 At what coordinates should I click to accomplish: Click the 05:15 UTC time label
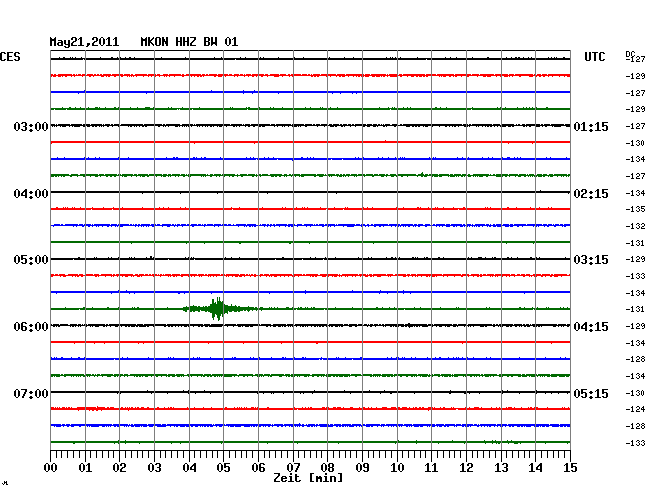click(x=591, y=393)
